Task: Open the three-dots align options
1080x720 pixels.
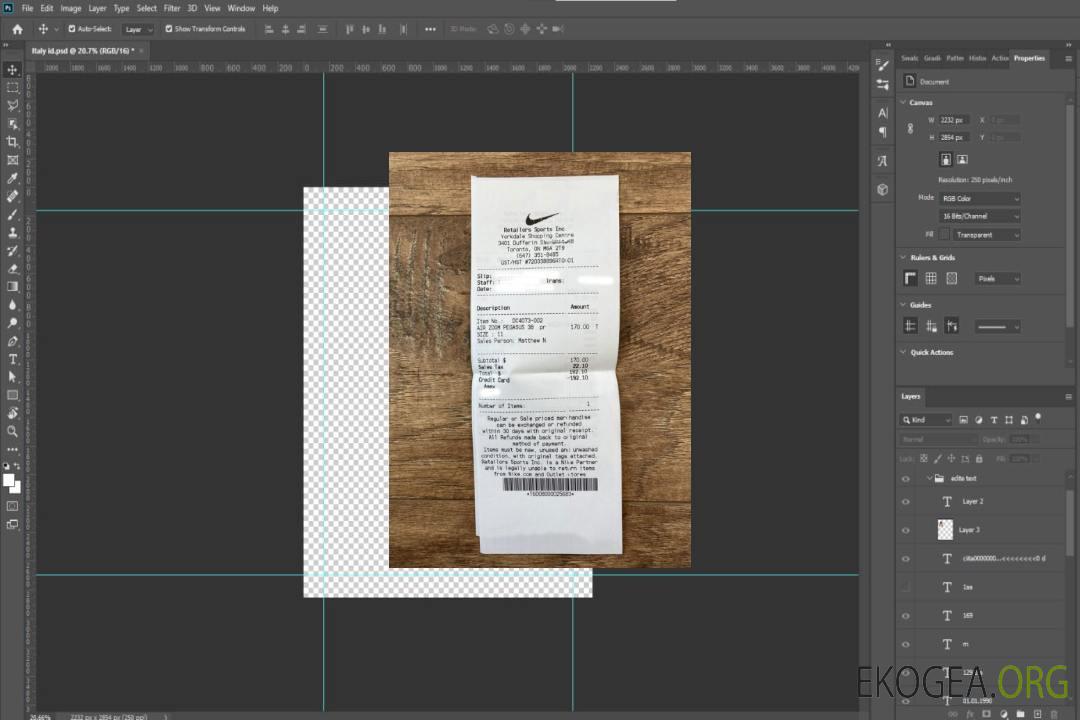Action: [430, 29]
